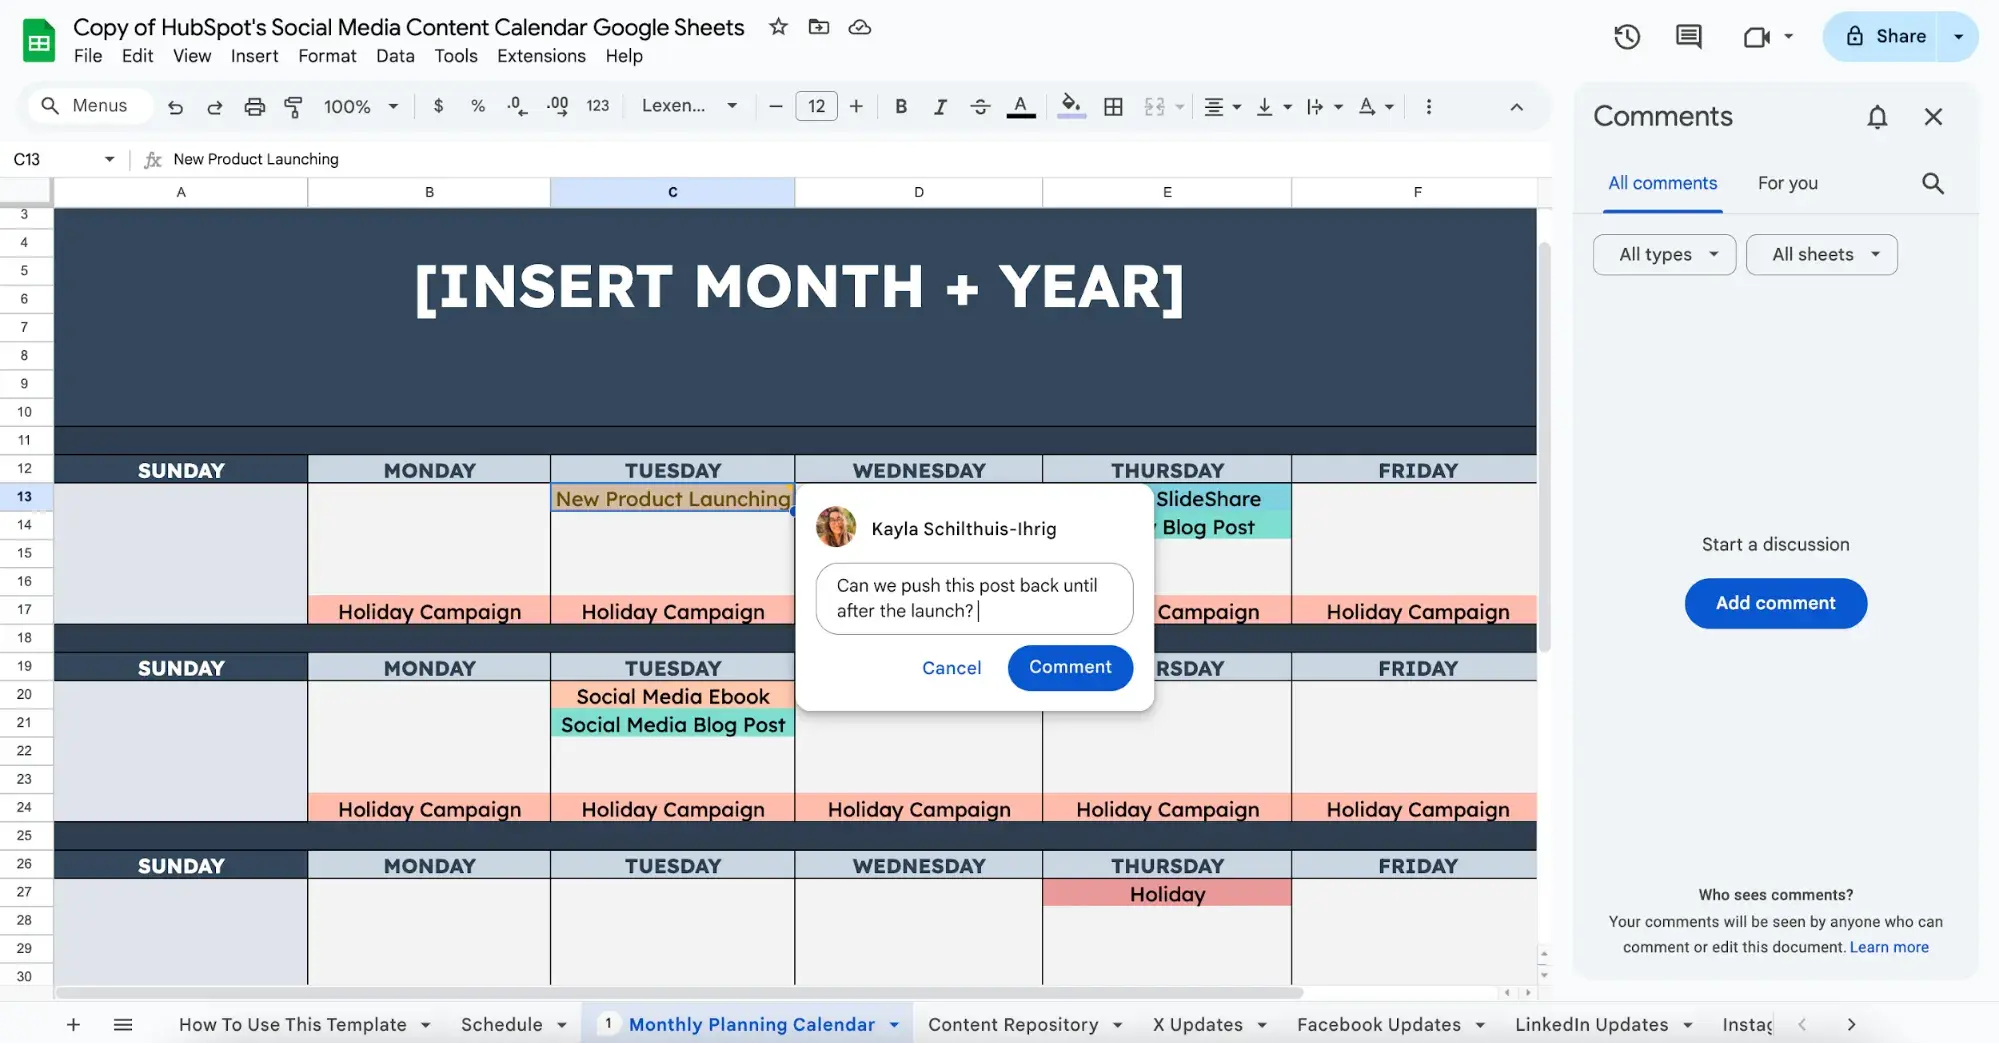Open the All types filter dropdown

(x=1663, y=254)
